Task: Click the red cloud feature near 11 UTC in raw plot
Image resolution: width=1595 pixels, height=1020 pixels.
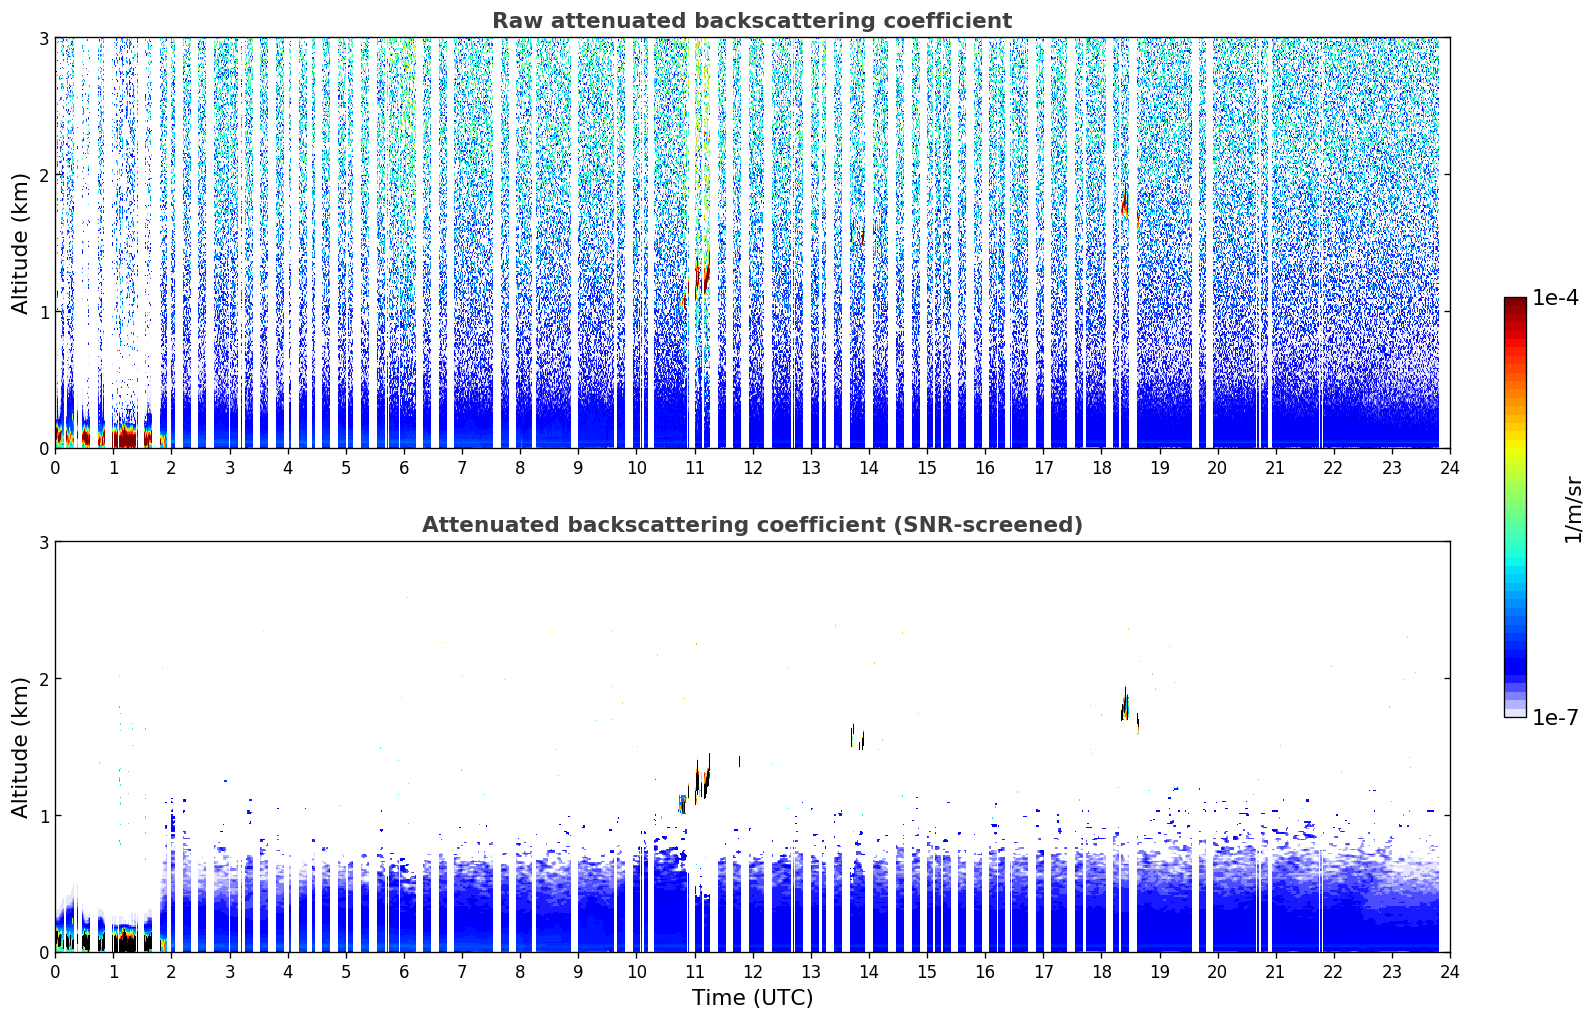Action: [702, 277]
